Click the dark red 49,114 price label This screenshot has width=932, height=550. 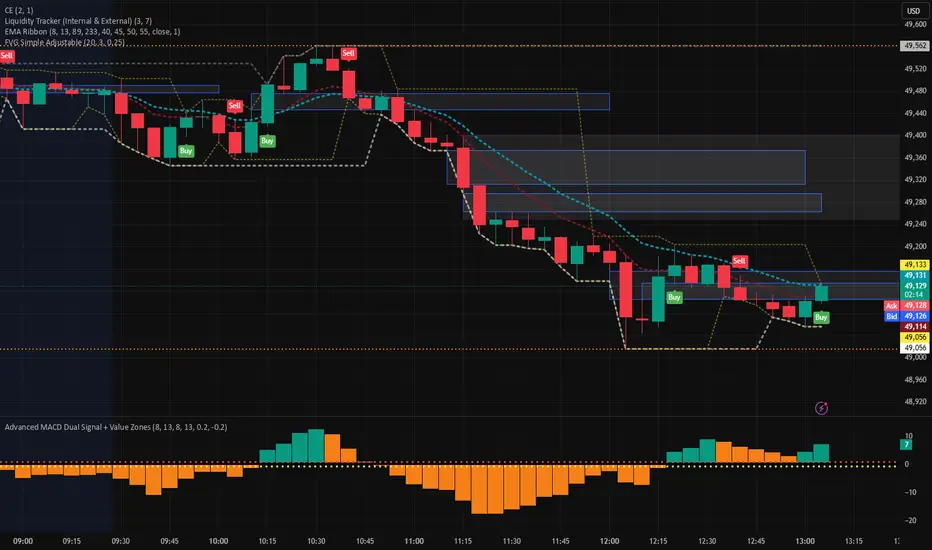(x=915, y=326)
